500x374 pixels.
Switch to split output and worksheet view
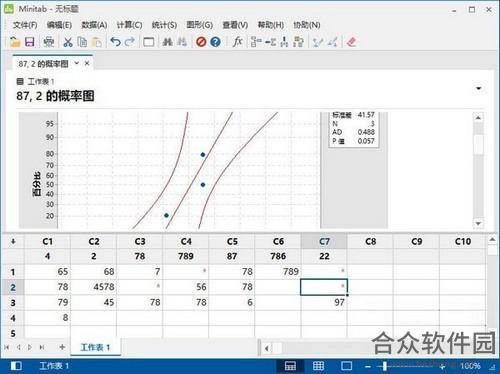[x=290, y=366]
